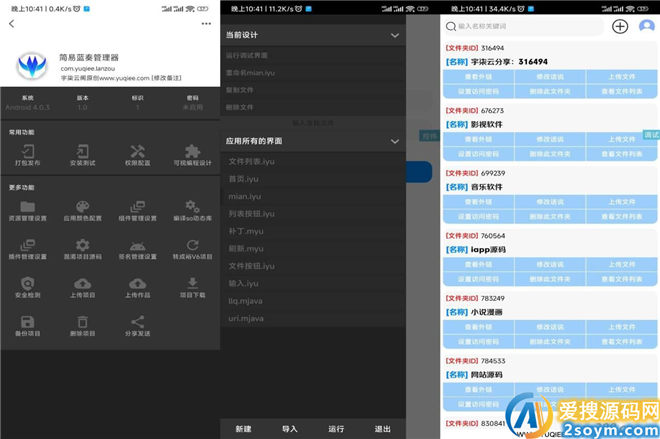Tap 查看文件列表 for folder 316494
660x439 pixels.
click(622, 91)
